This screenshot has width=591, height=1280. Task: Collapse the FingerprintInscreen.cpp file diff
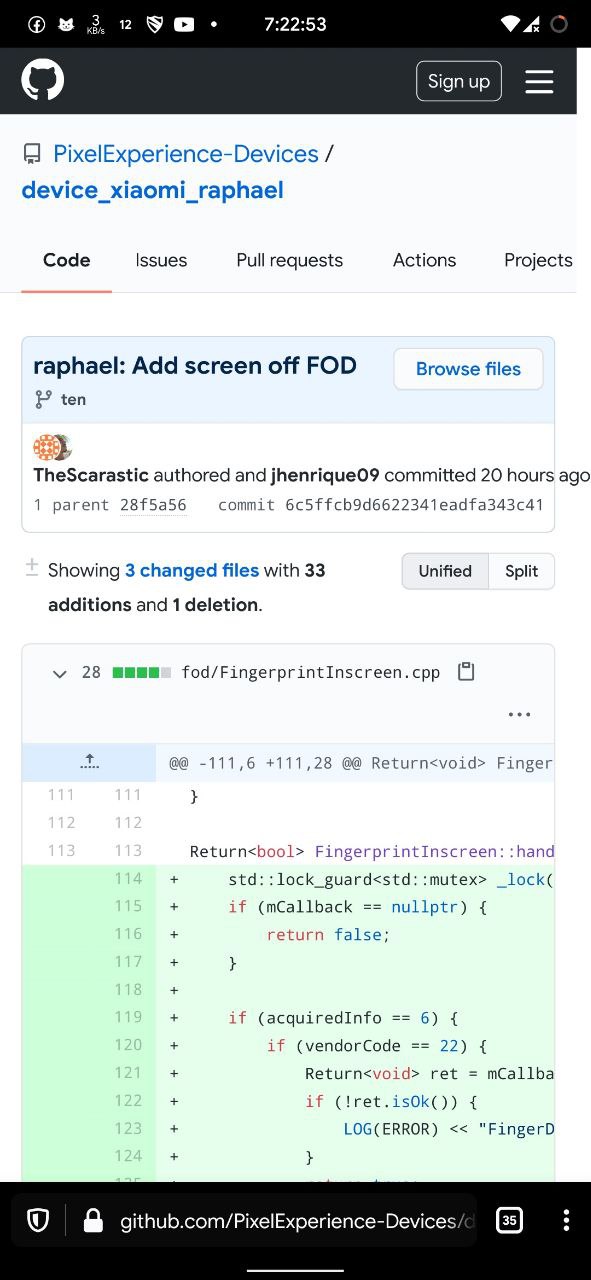59,673
